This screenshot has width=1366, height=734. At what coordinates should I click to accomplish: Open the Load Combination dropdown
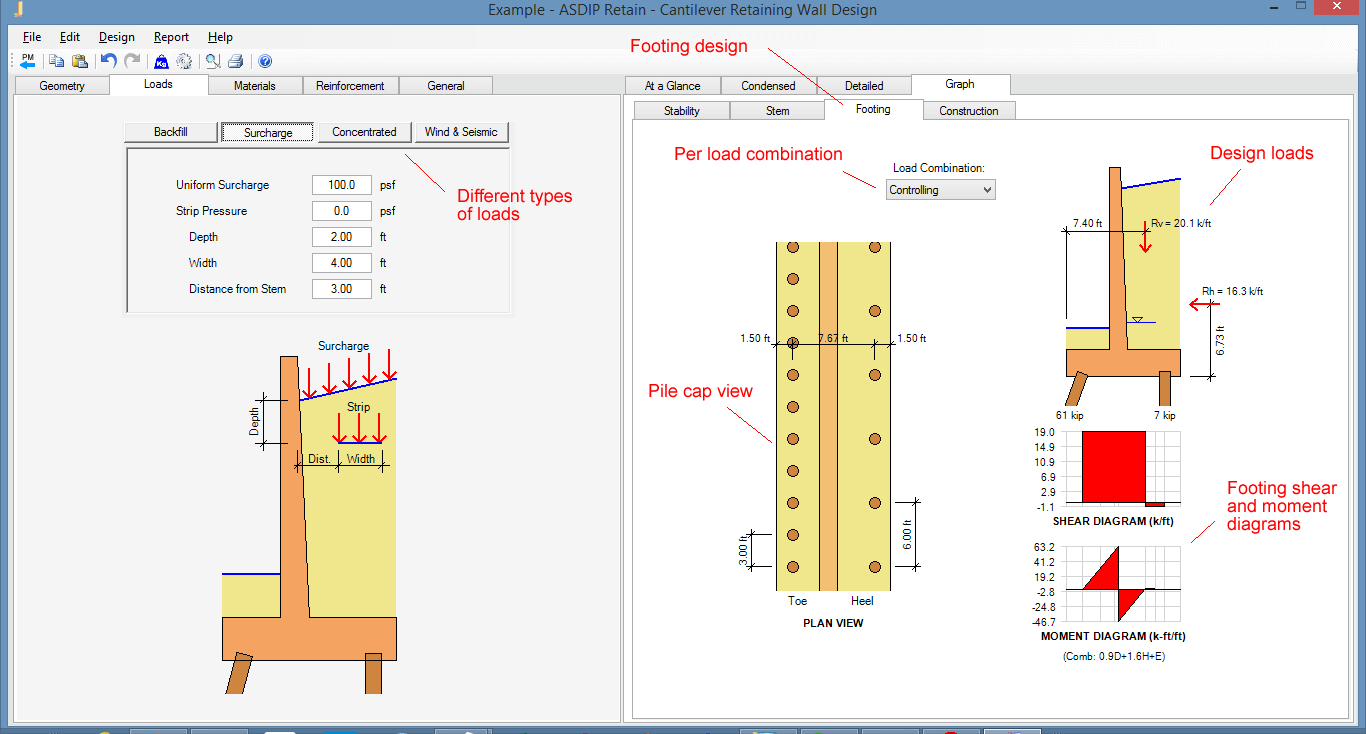tap(988, 189)
